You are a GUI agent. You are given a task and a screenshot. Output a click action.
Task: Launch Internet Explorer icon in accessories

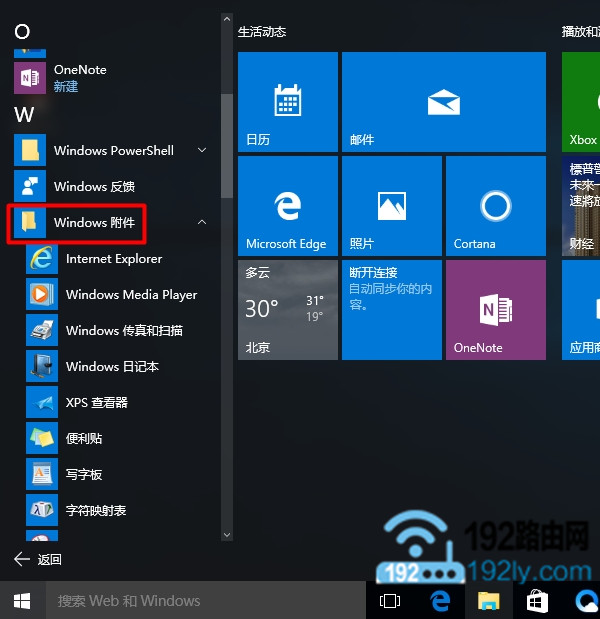coord(42,258)
